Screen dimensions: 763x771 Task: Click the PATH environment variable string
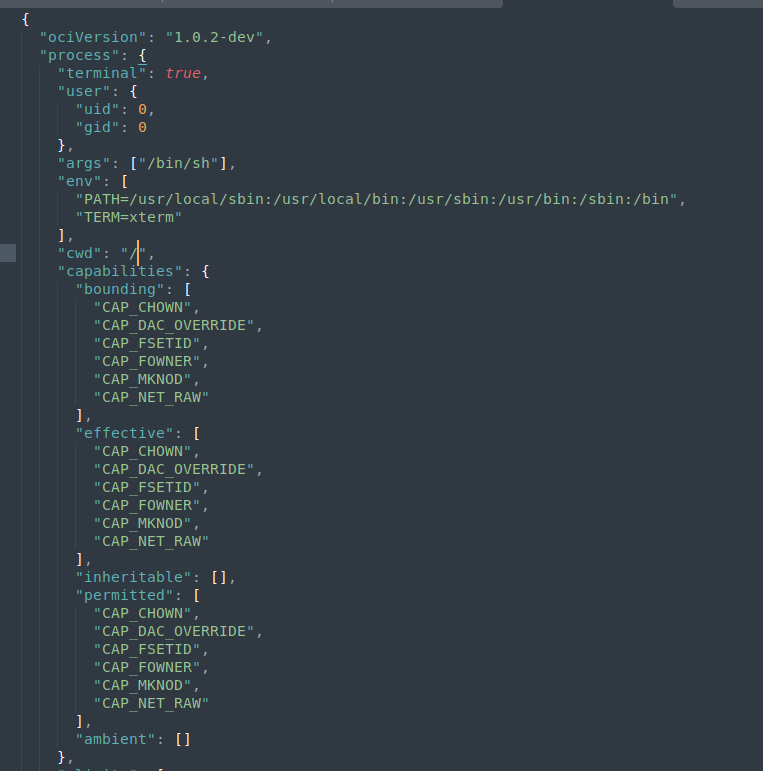(376, 199)
